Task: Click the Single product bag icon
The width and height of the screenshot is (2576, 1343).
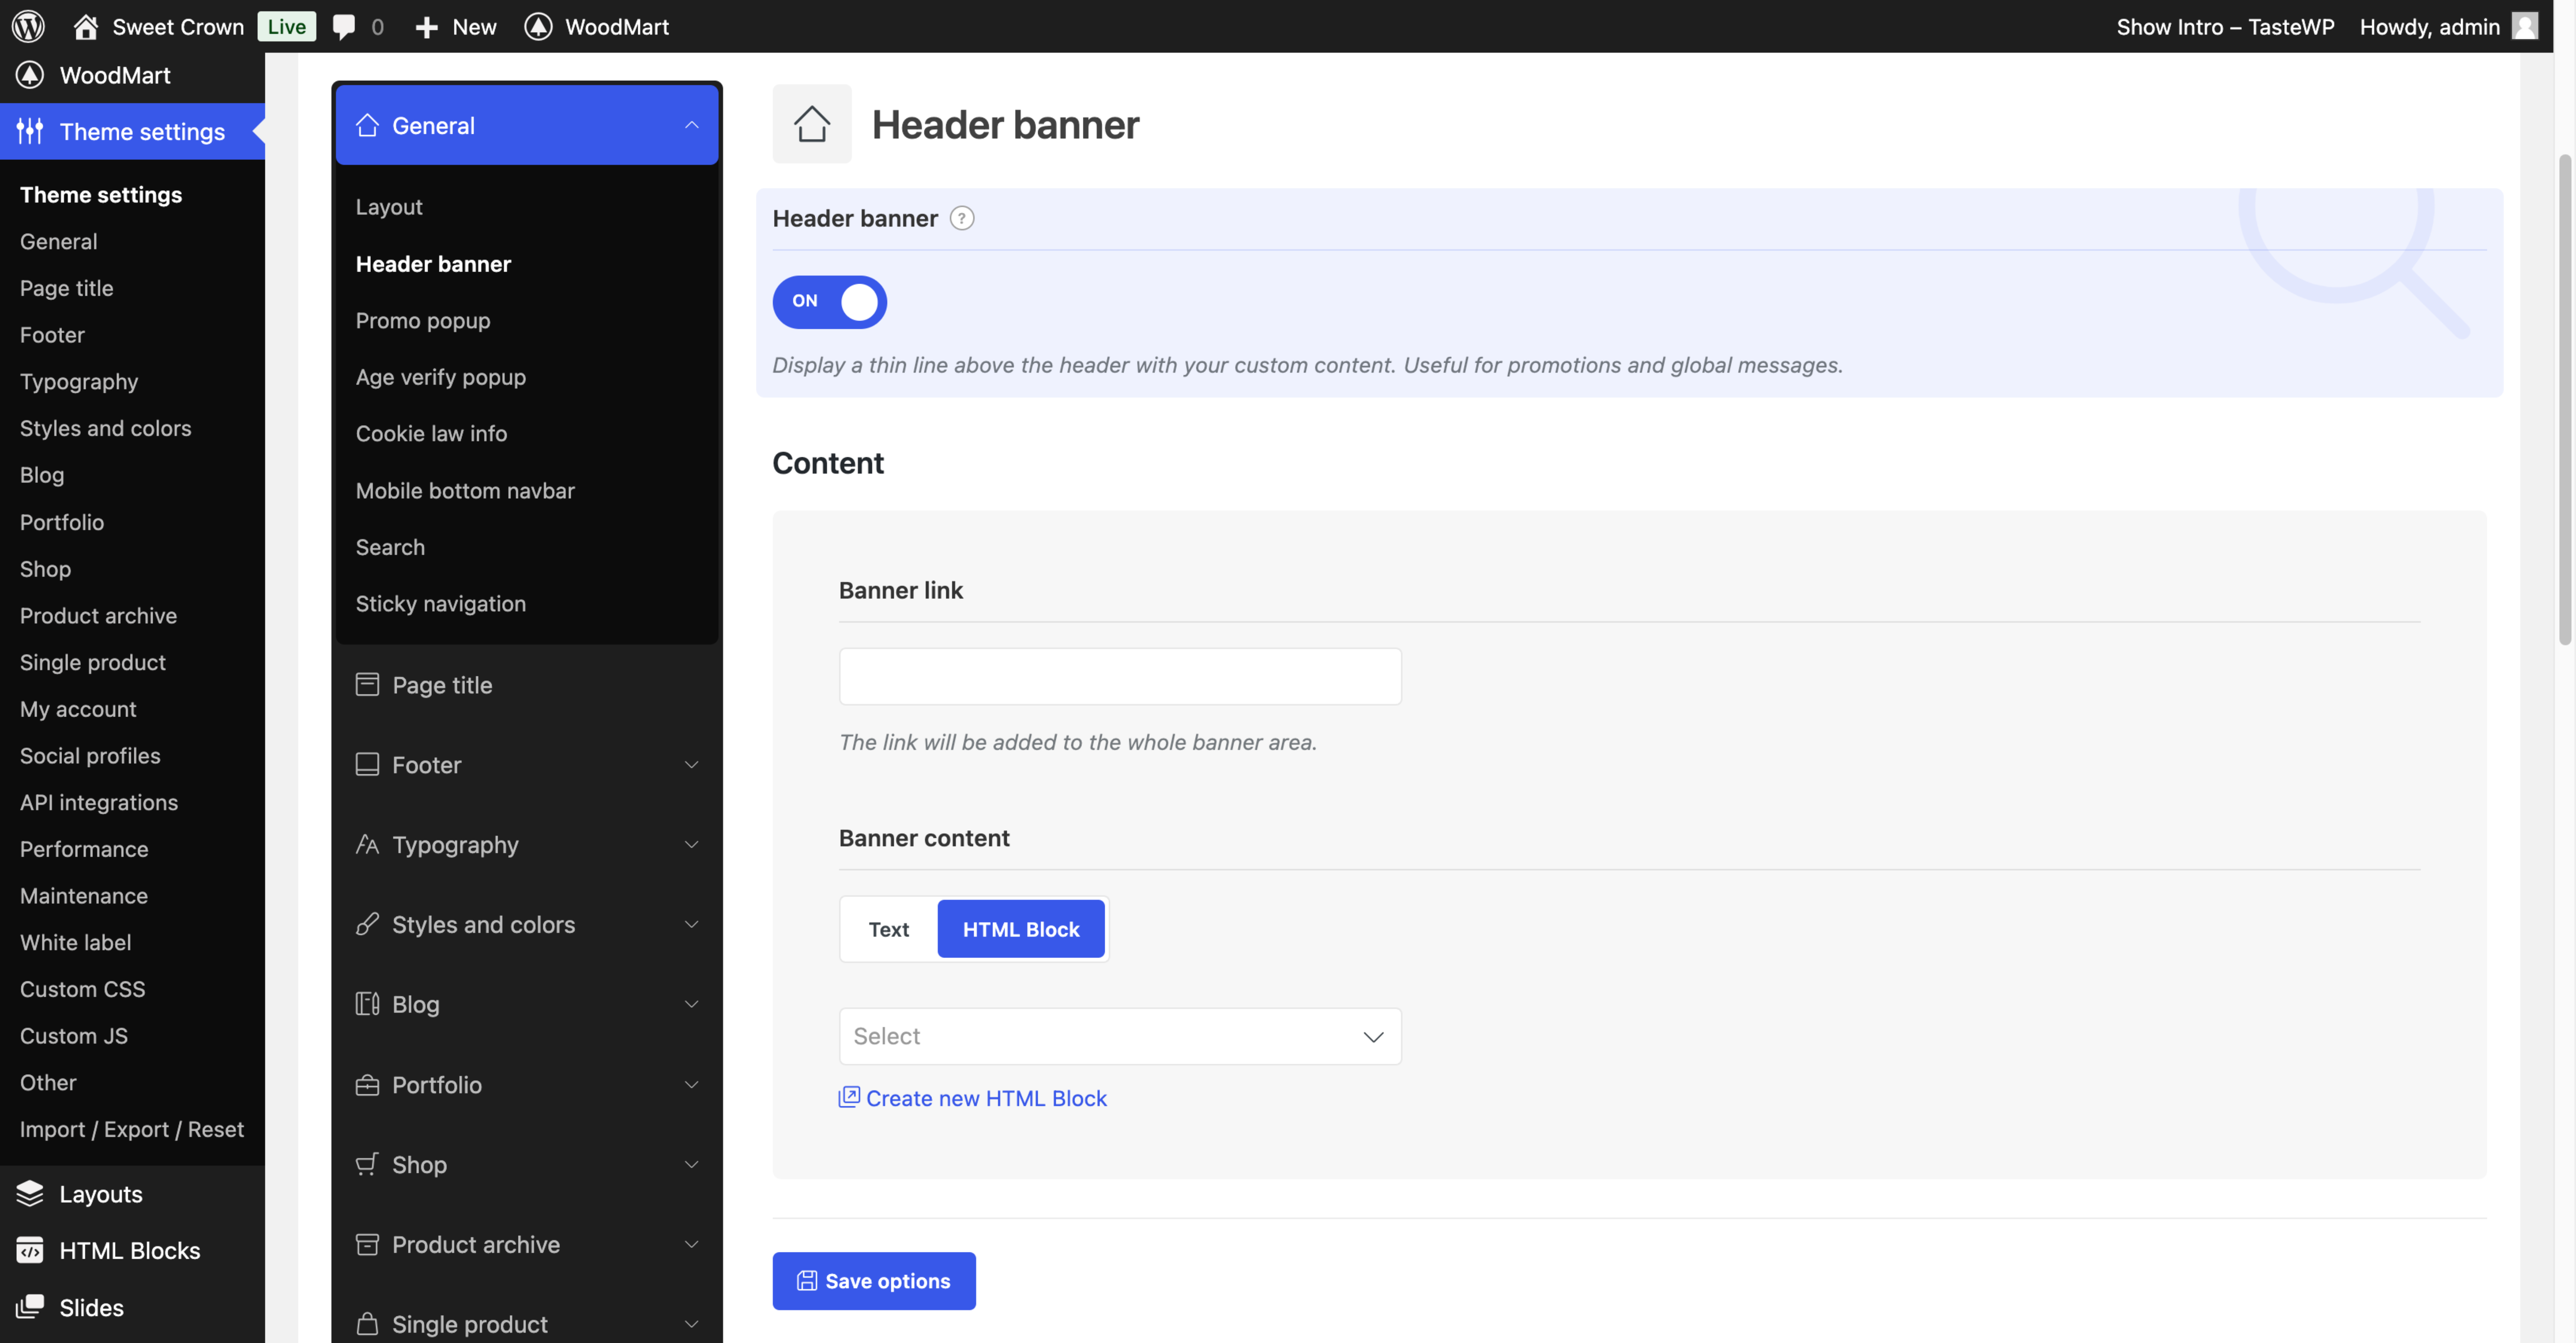Action: pyautogui.click(x=367, y=1324)
